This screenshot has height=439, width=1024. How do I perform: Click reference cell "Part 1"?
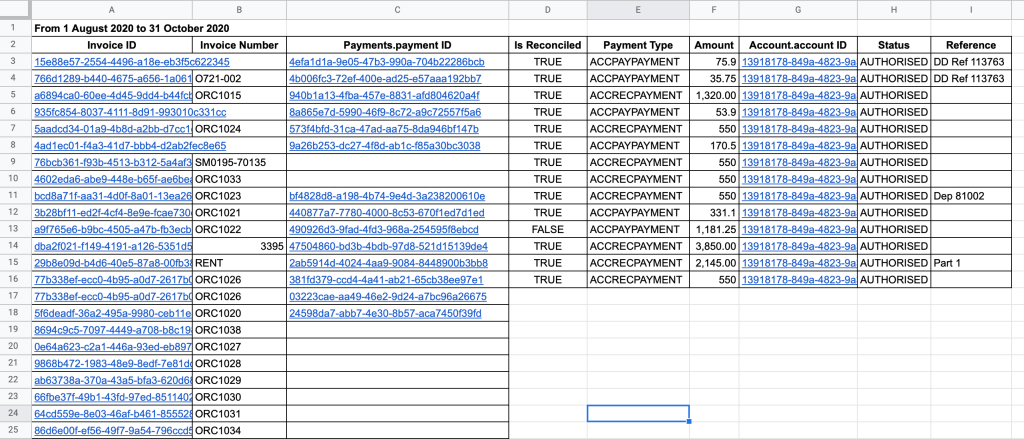(971, 263)
